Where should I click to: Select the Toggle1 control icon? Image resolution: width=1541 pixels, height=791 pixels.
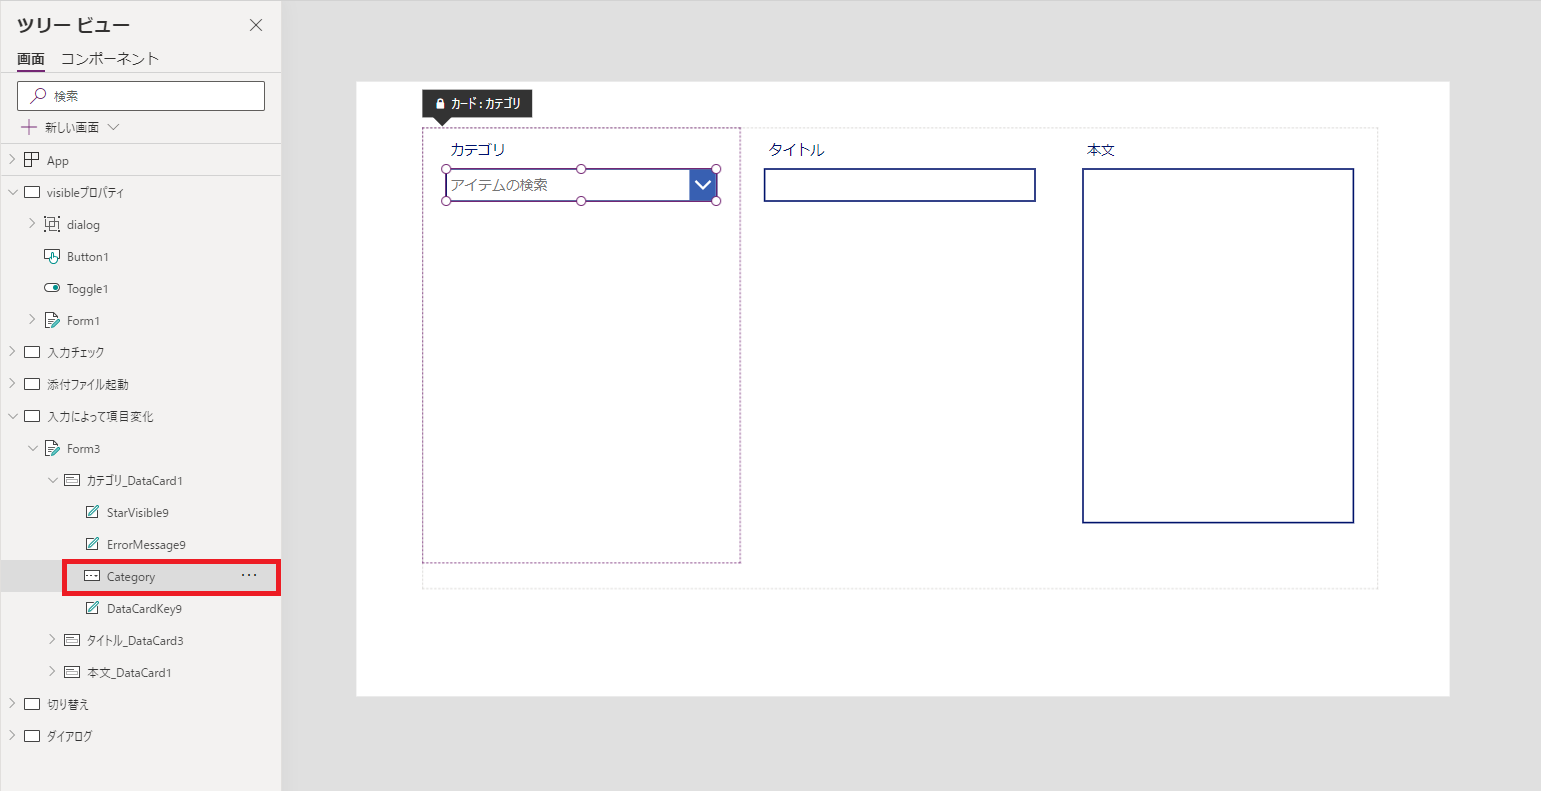pos(52,288)
